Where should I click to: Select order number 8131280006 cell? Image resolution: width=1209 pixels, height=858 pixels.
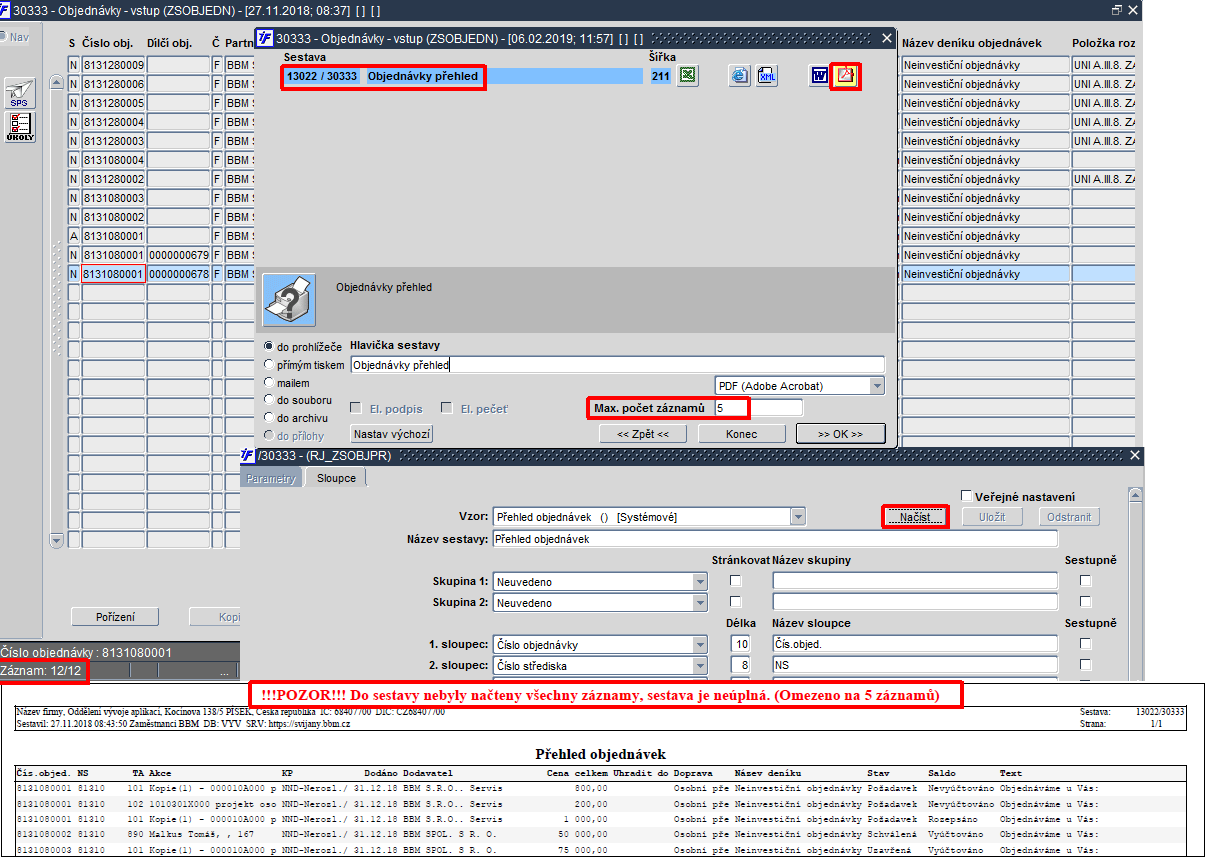pyautogui.click(x=113, y=84)
